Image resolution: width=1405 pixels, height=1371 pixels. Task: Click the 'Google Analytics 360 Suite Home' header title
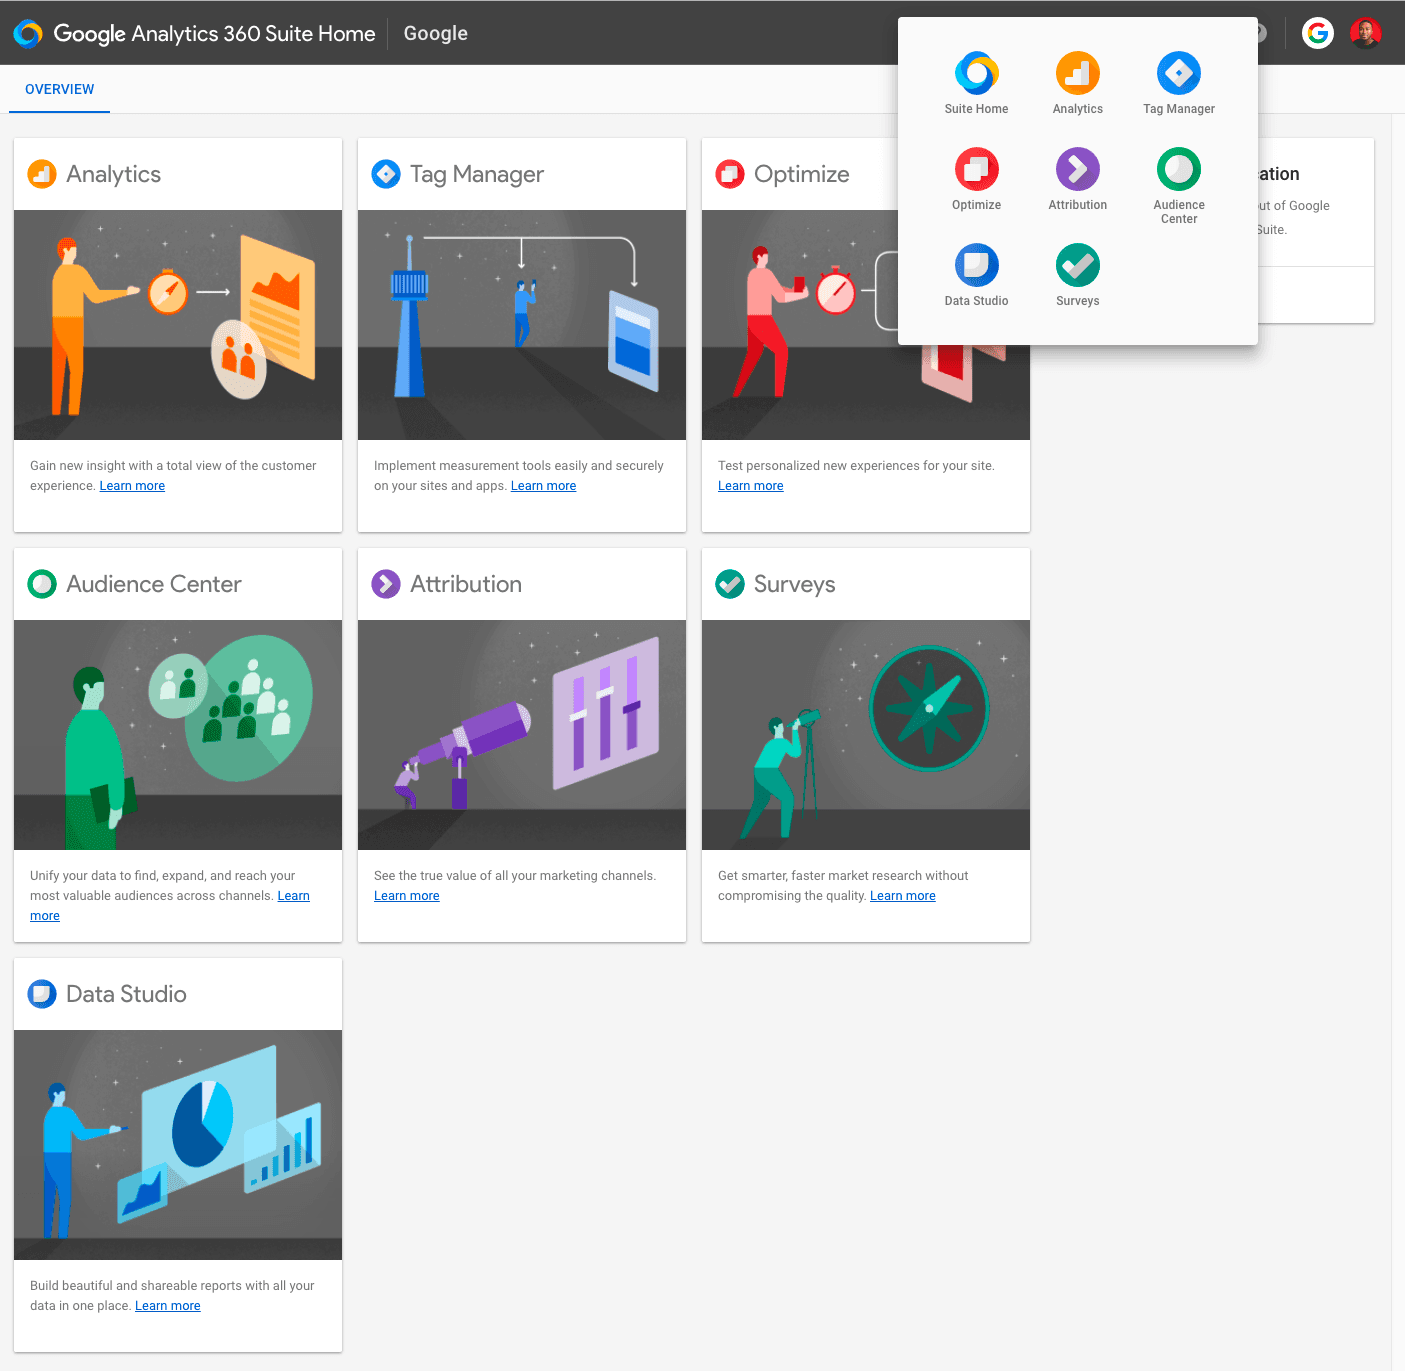214,33
